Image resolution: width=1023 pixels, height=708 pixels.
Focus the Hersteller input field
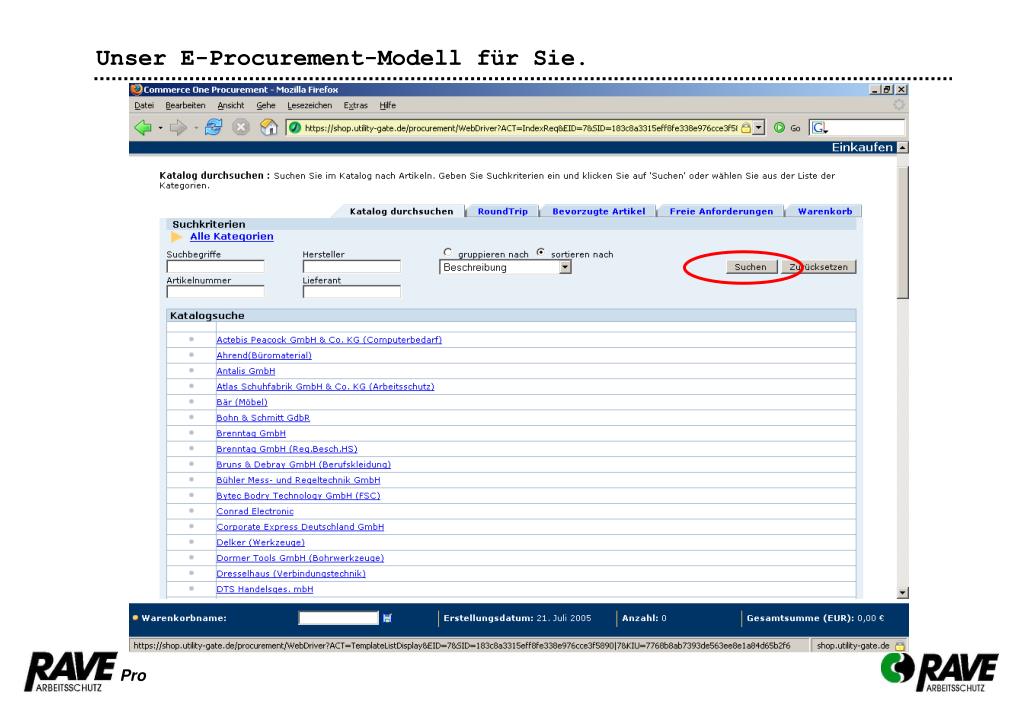[x=352, y=266]
